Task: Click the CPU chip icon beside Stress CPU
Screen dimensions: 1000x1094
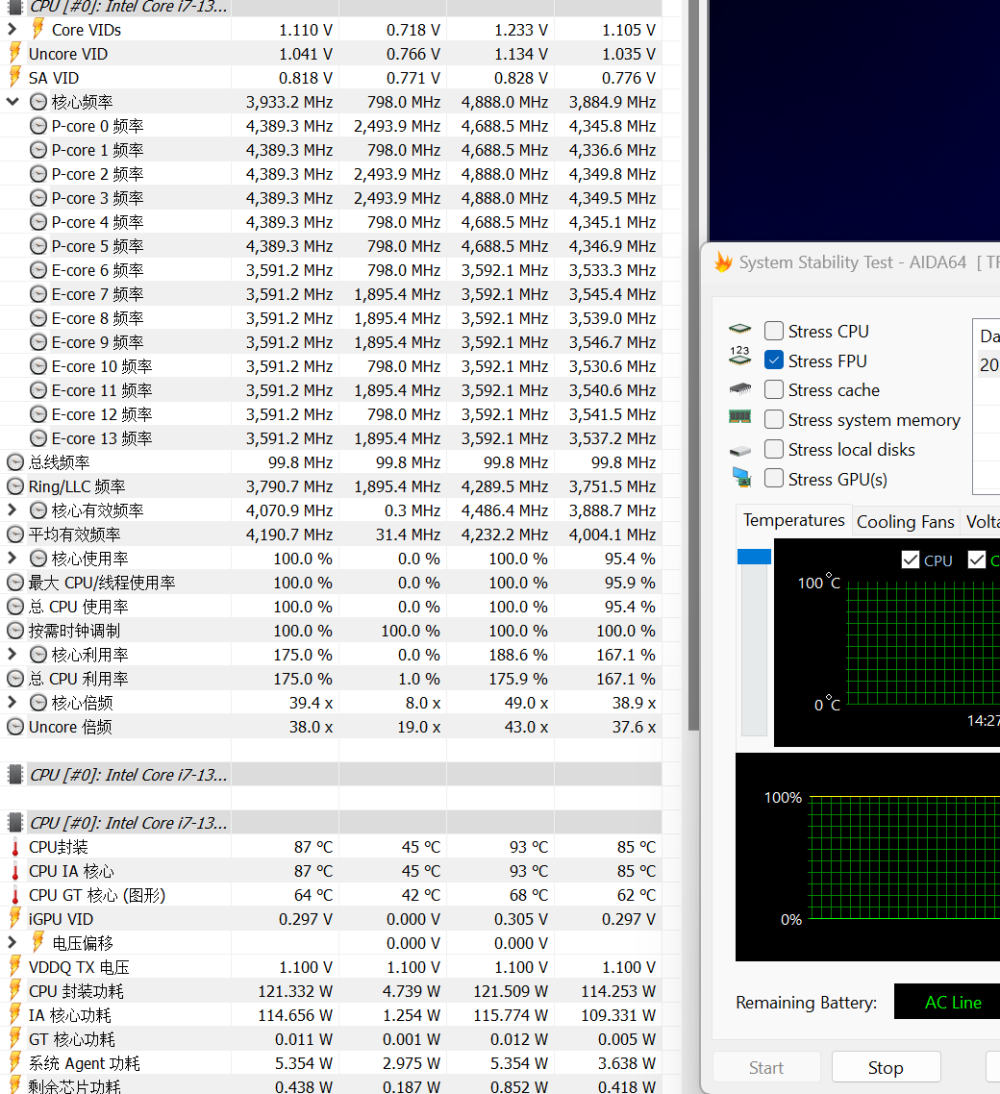Action: [740, 331]
